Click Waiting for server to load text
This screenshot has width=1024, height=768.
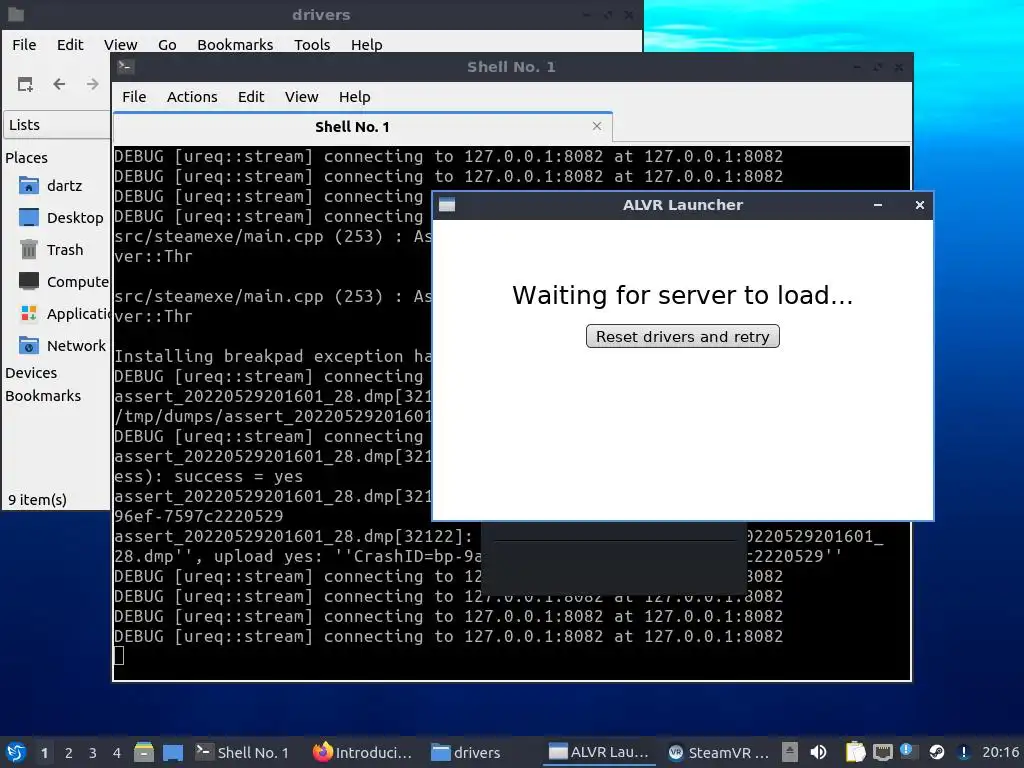pos(682,295)
